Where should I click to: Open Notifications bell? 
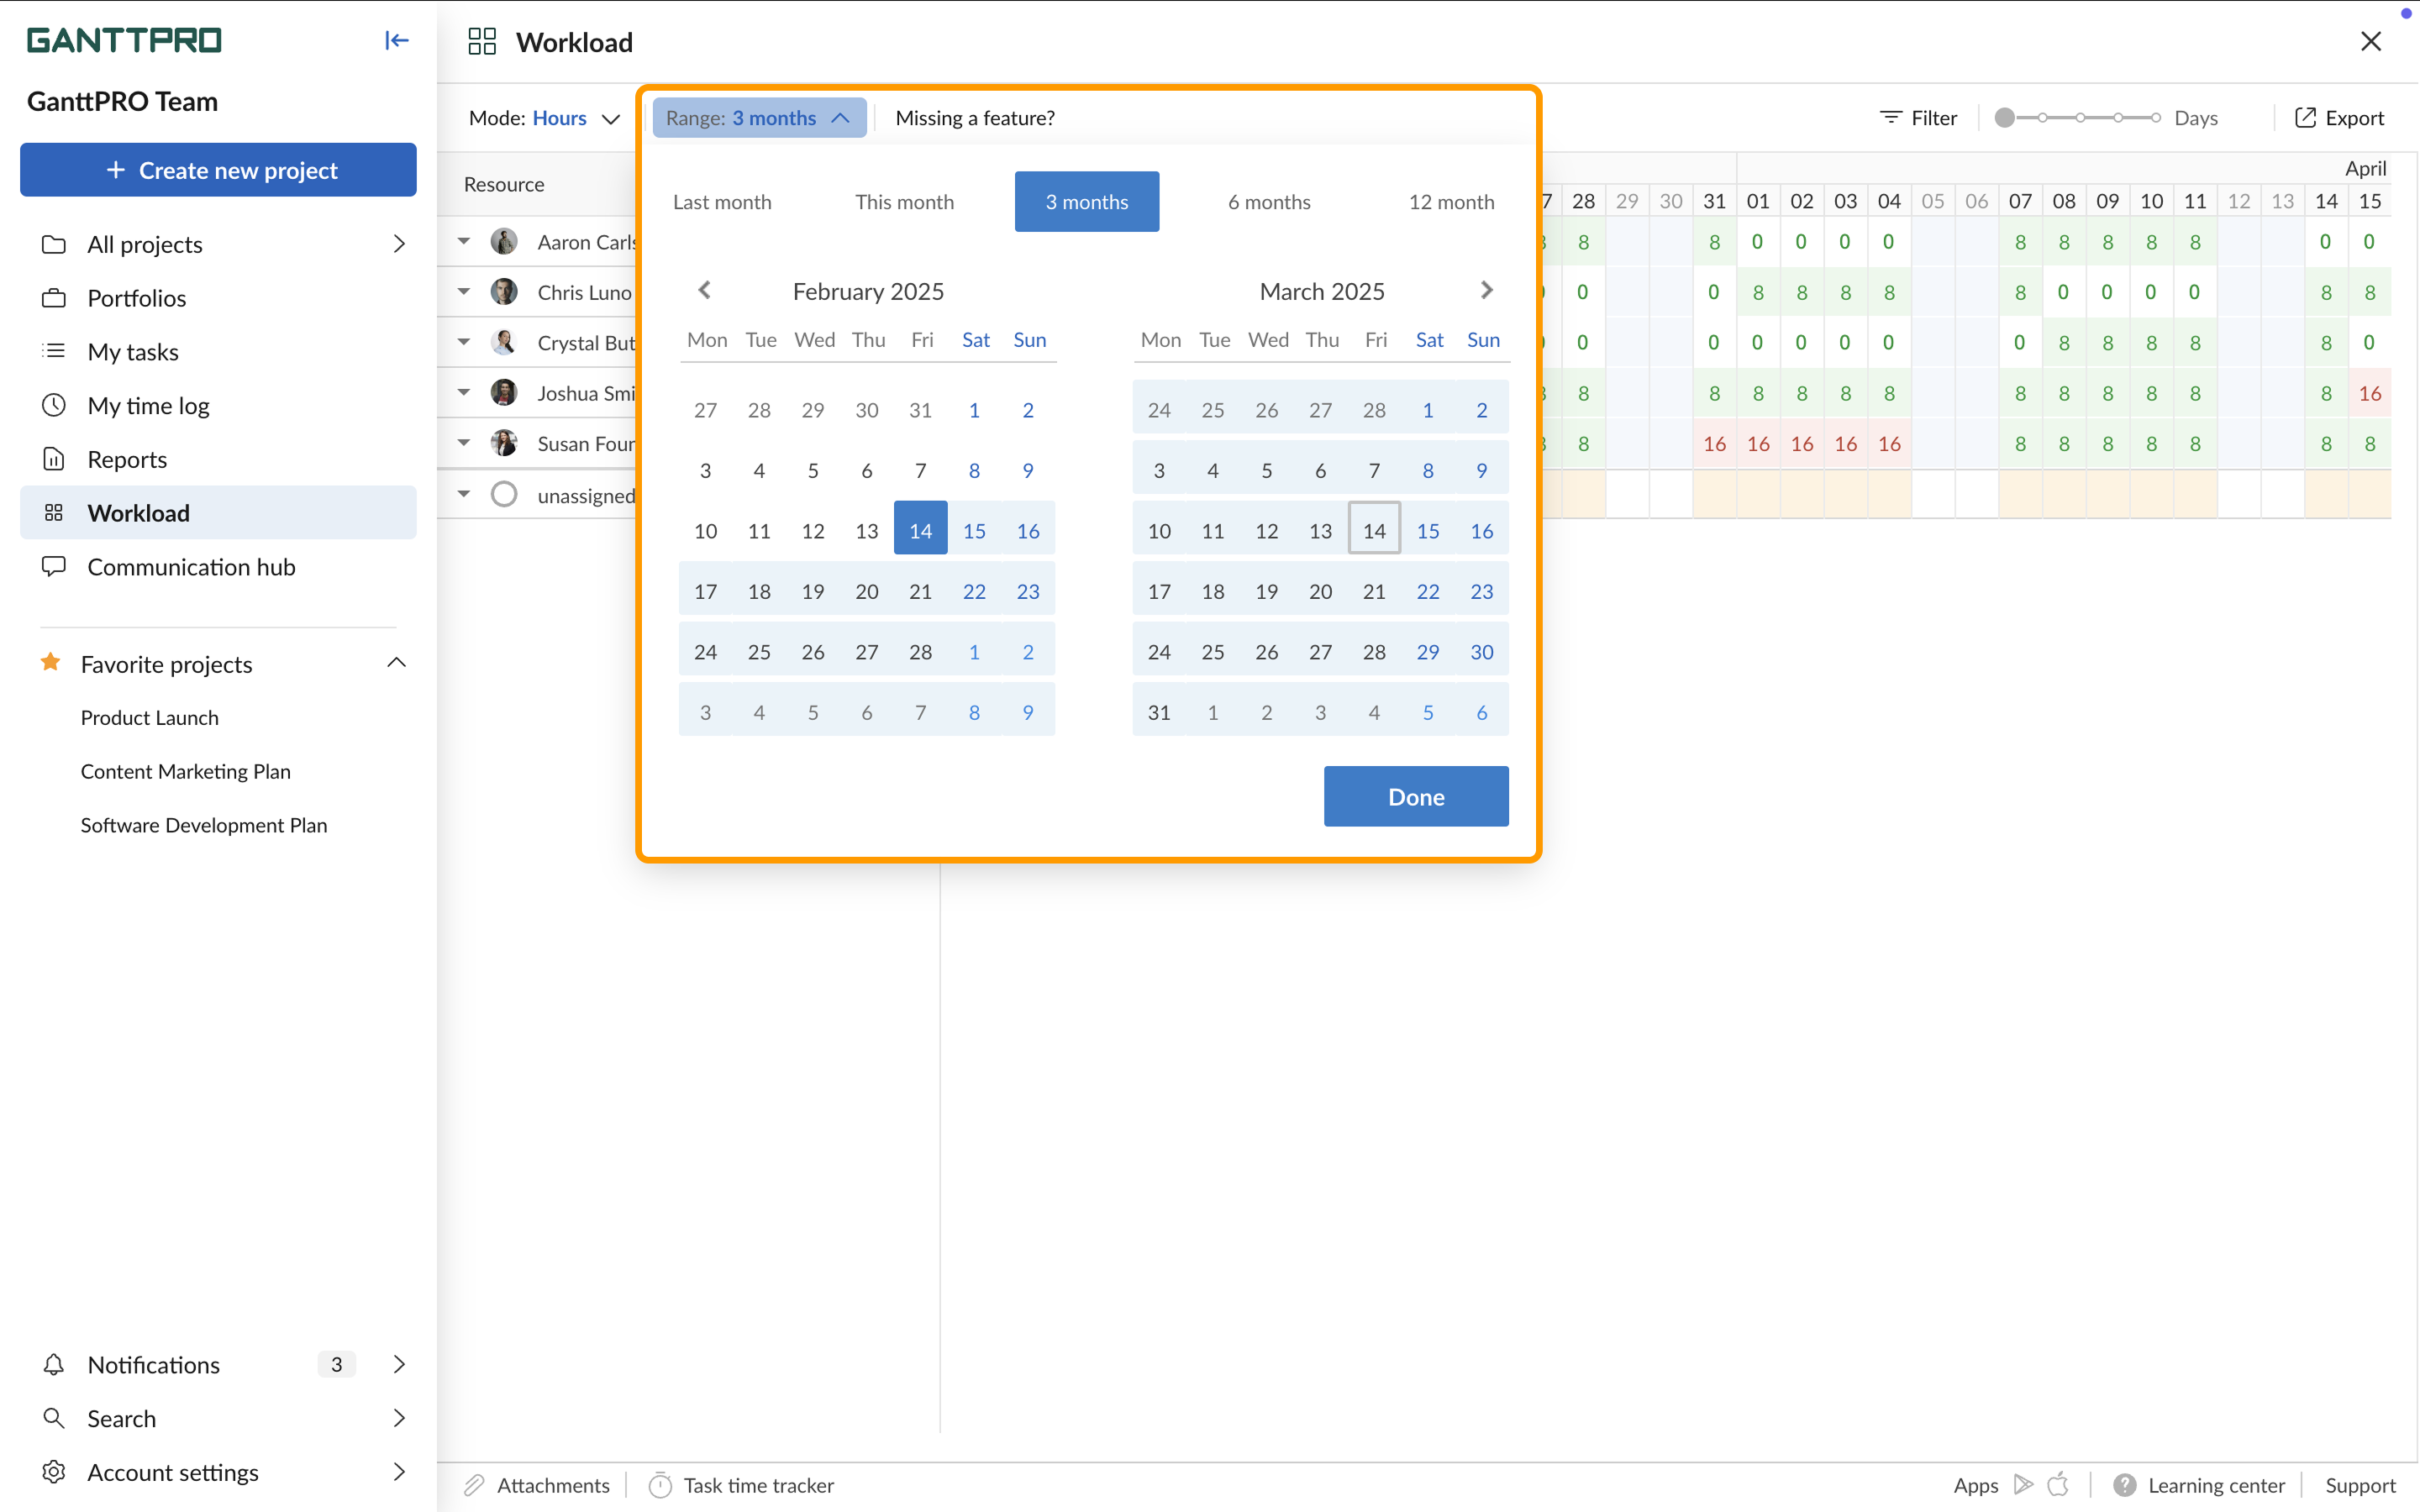(x=54, y=1365)
